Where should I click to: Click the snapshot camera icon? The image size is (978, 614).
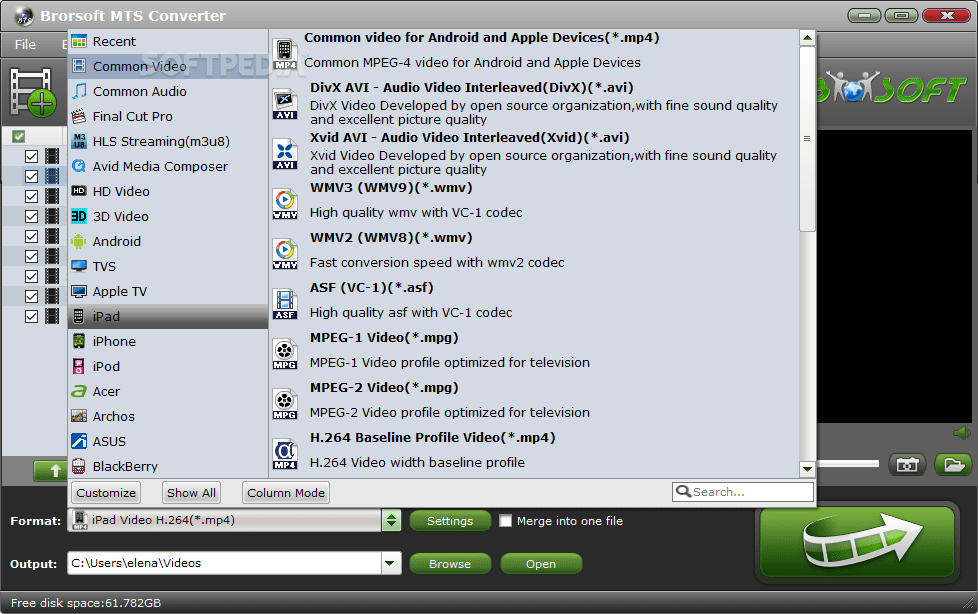[907, 464]
